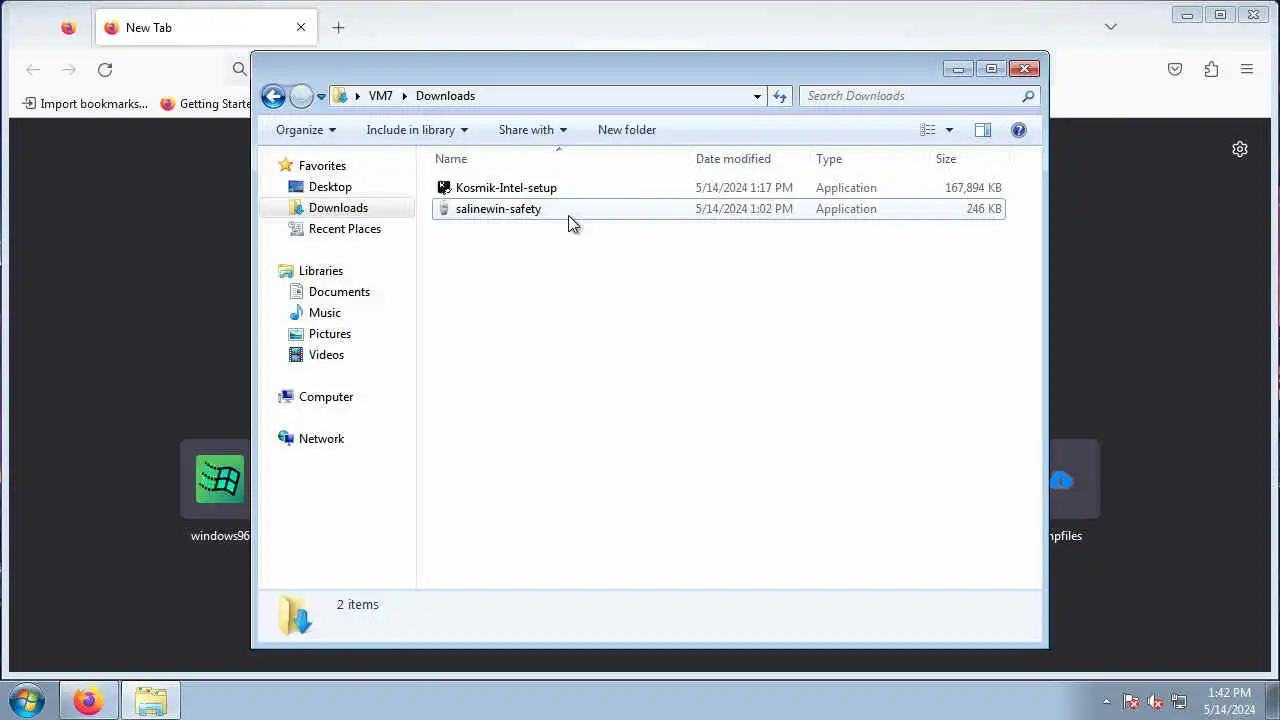Click Firefox taskbar button
This screenshot has width=1280, height=720.
pos(88,701)
